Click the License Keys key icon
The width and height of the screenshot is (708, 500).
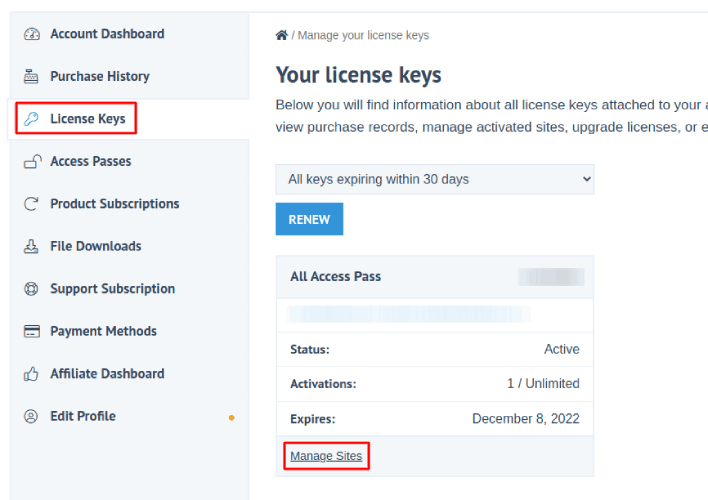tap(31, 119)
